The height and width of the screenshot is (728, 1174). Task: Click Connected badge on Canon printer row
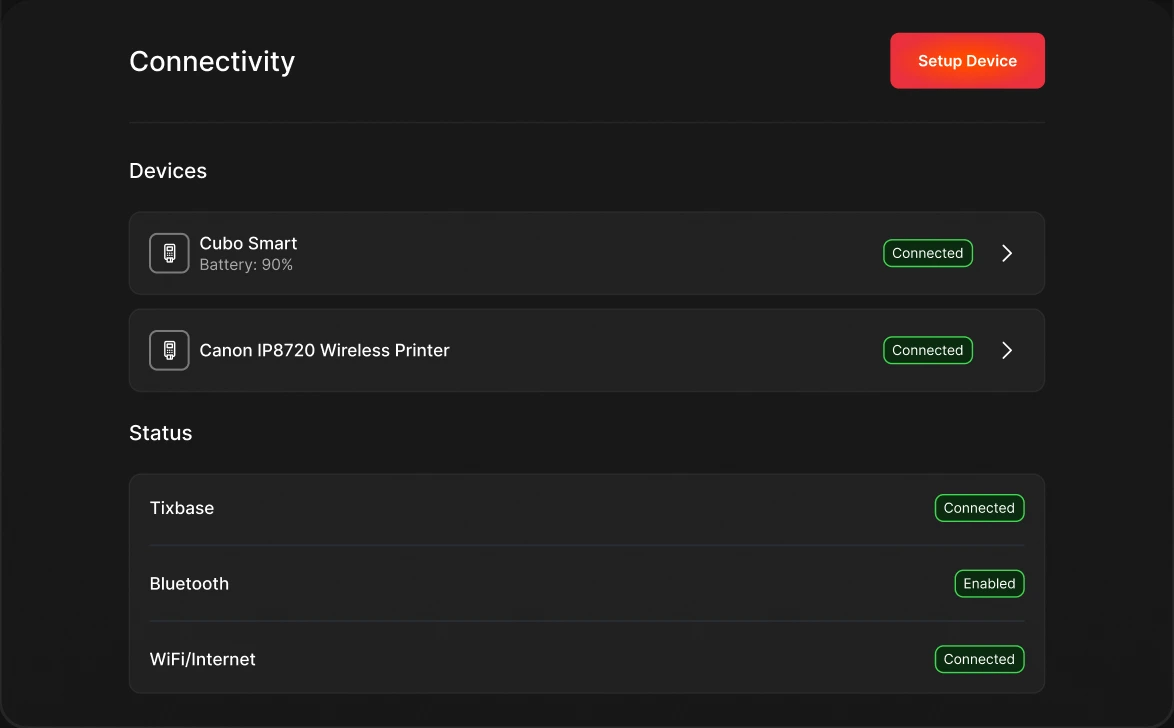pyautogui.click(x=928, y=351)
